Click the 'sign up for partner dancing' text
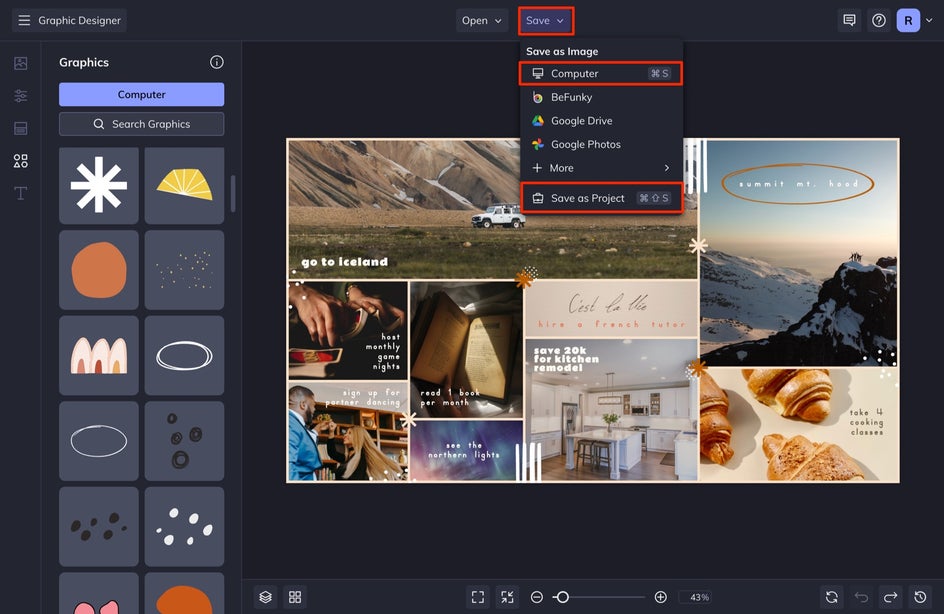The width and height of the screenshot is (944, 614). tap(363, 397)
